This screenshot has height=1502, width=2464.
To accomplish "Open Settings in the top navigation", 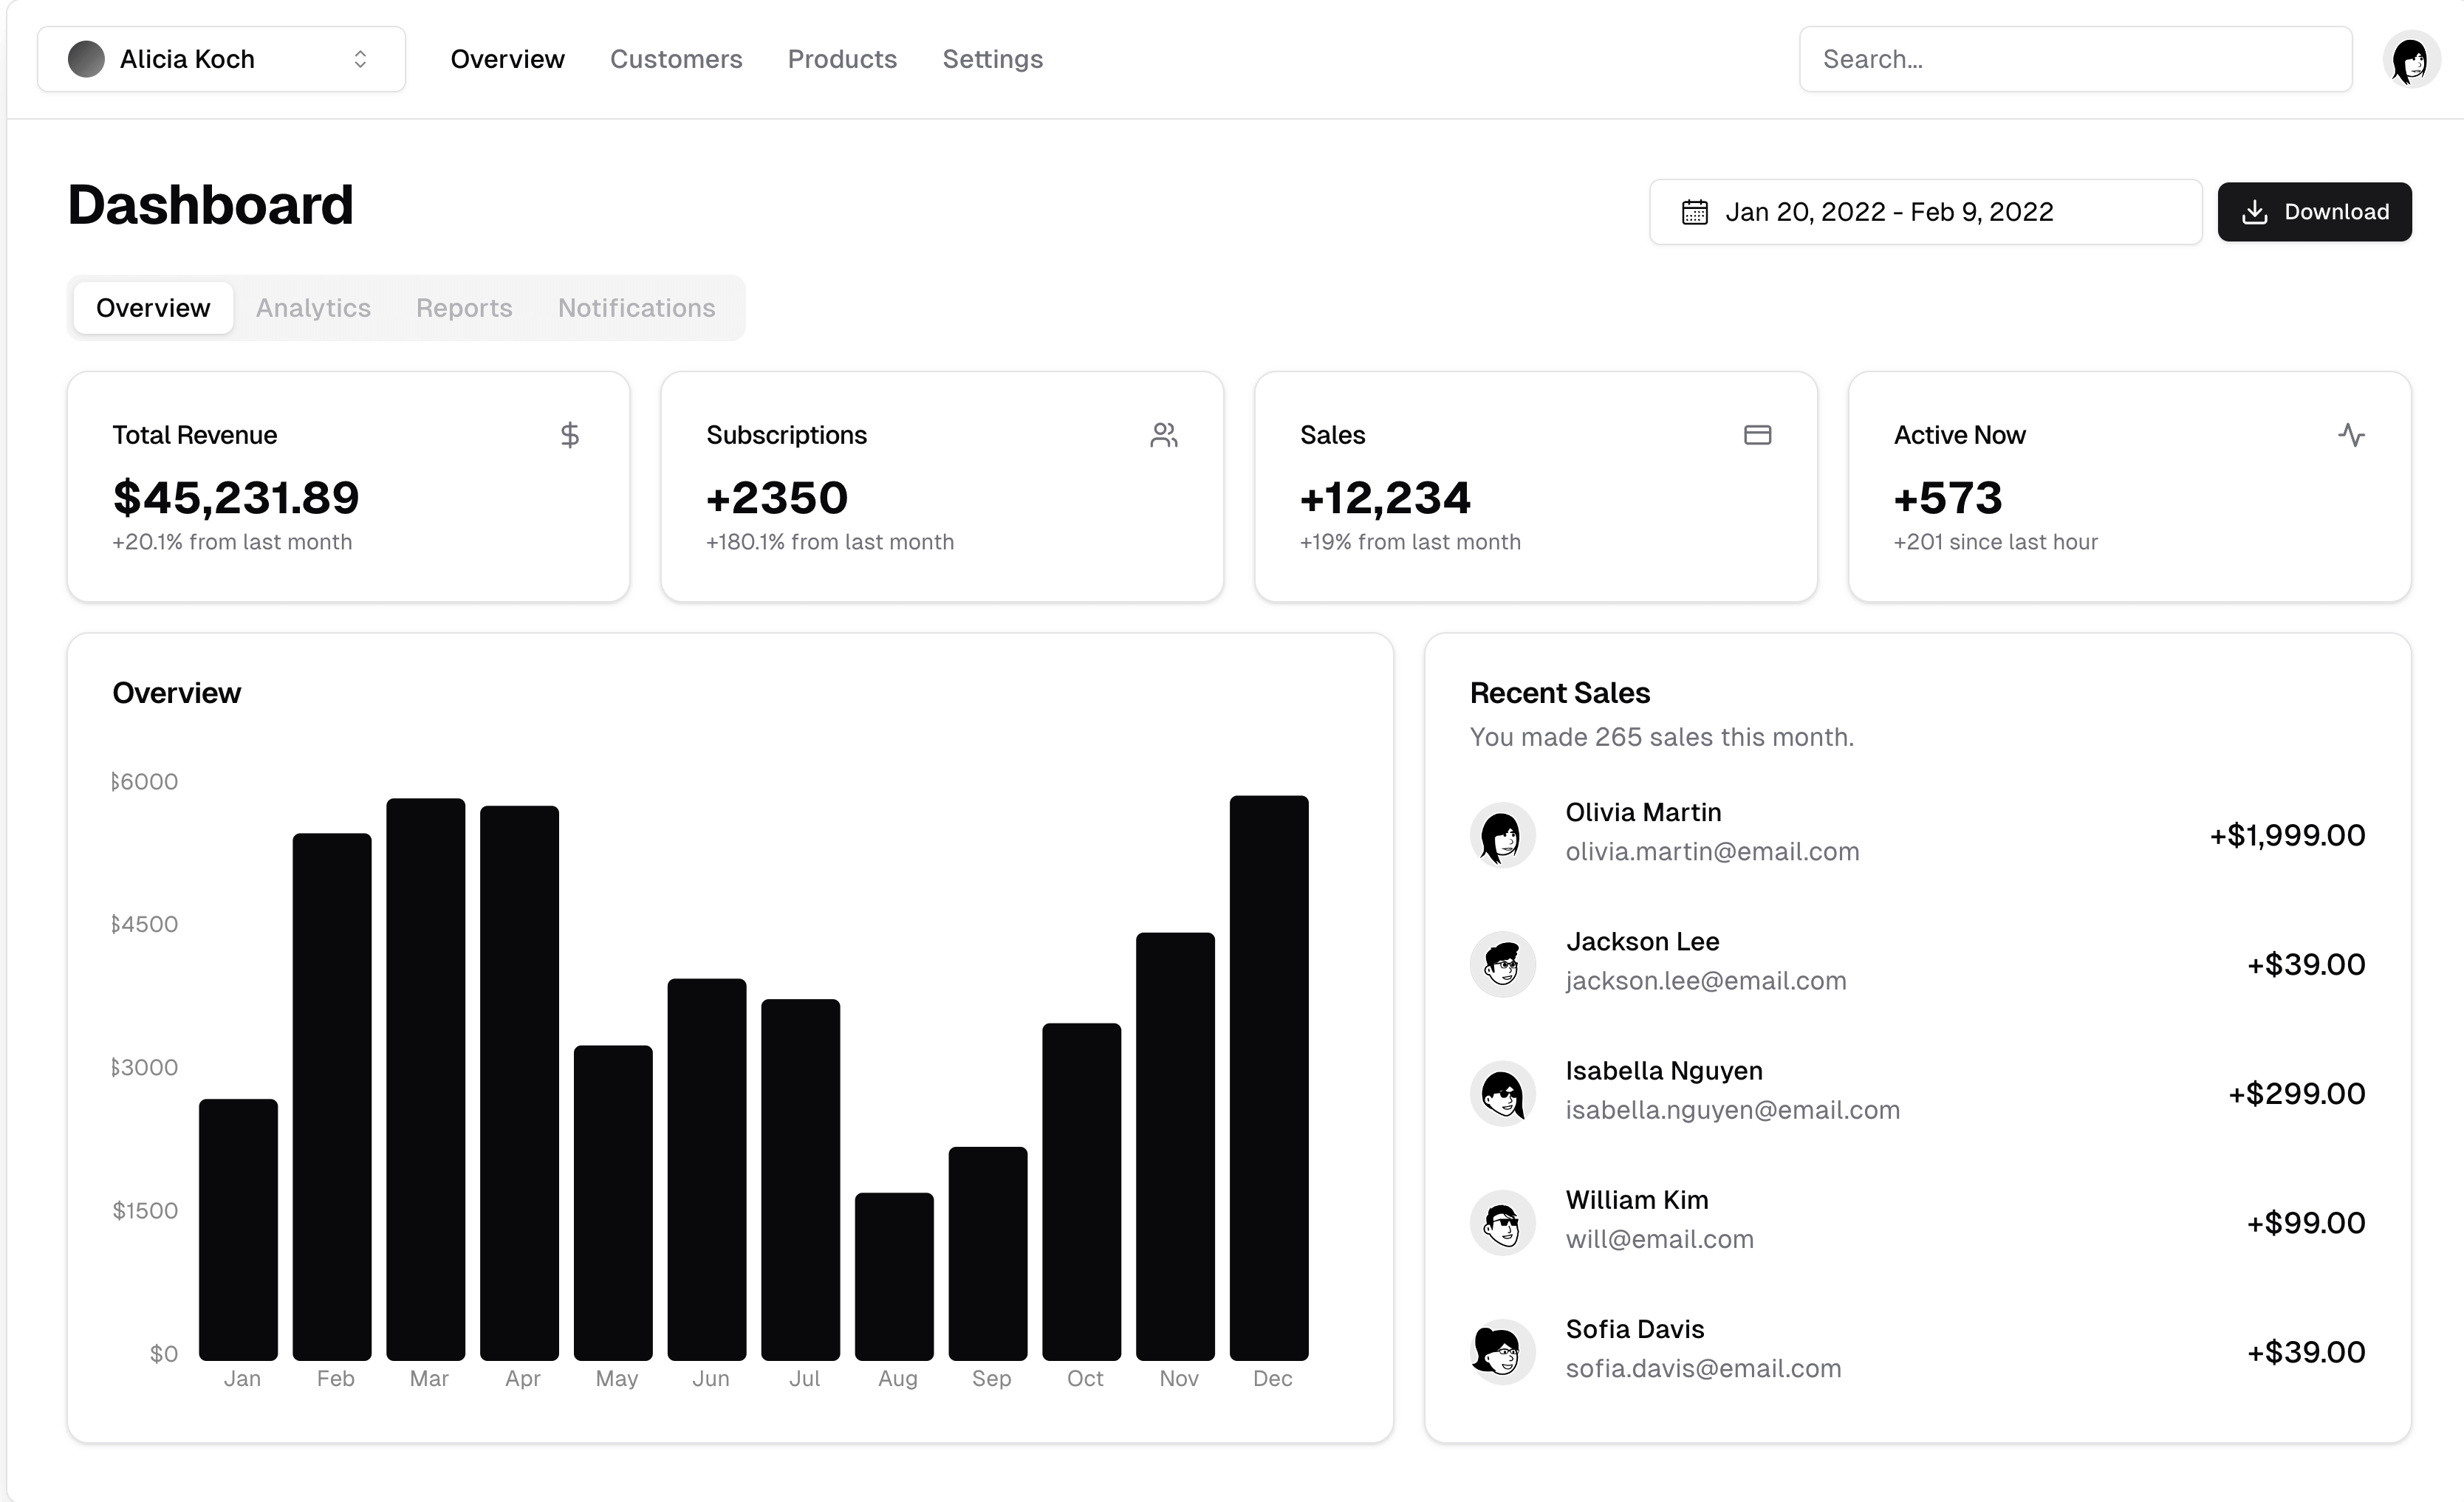I will click(992, 60).
